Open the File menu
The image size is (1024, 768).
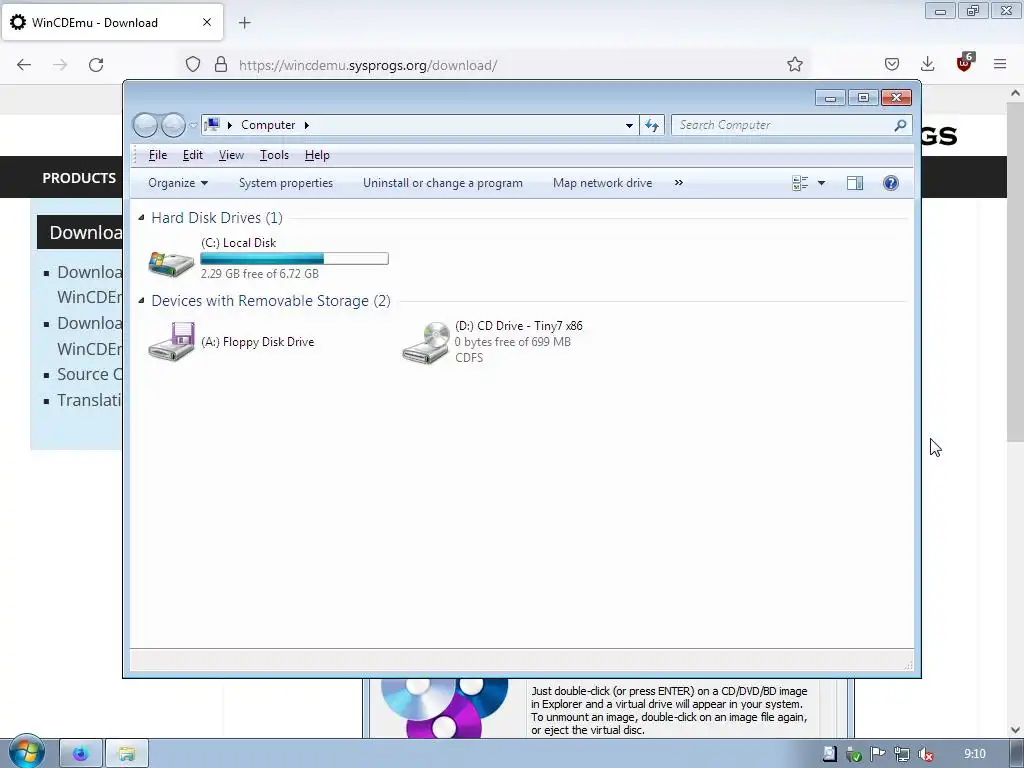157,155
